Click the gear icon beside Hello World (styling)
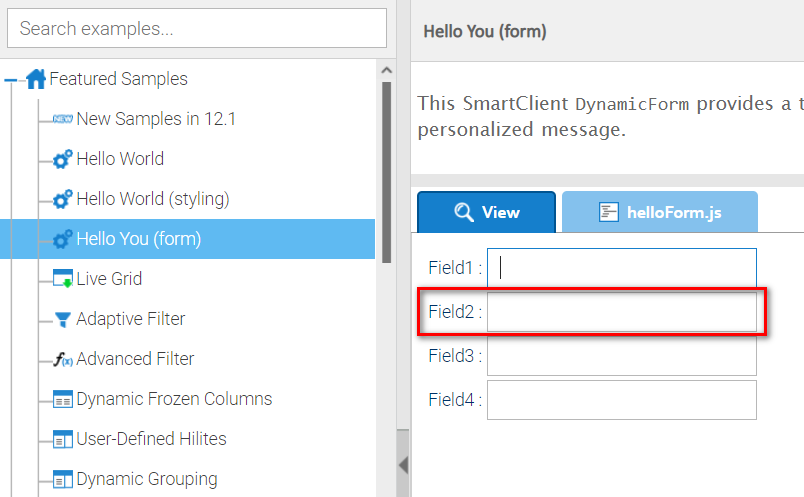This screenshot has width=804, height=497. click(63, 199)
